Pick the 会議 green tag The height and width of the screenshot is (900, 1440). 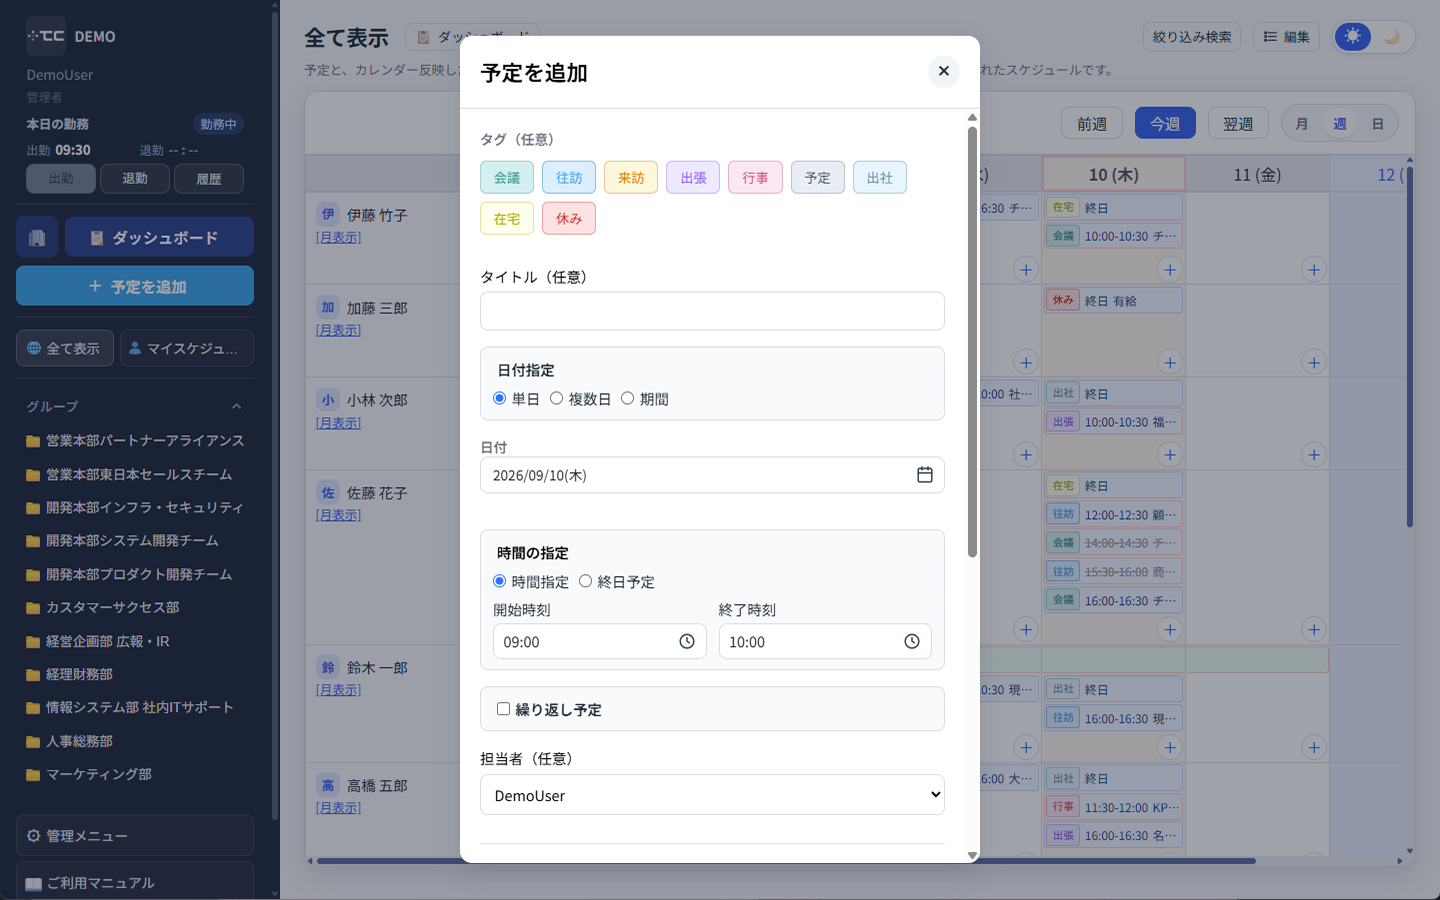pyautogui.click(x=507, y=177)
